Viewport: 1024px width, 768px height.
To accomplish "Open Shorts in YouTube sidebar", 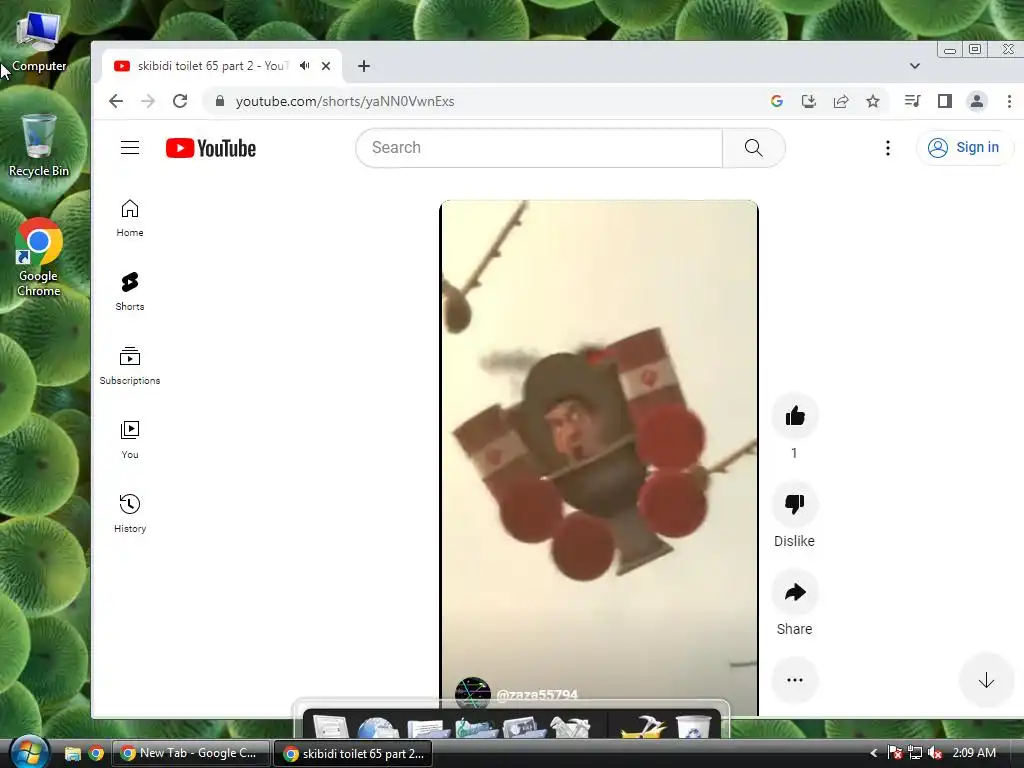I will point(130,292).
